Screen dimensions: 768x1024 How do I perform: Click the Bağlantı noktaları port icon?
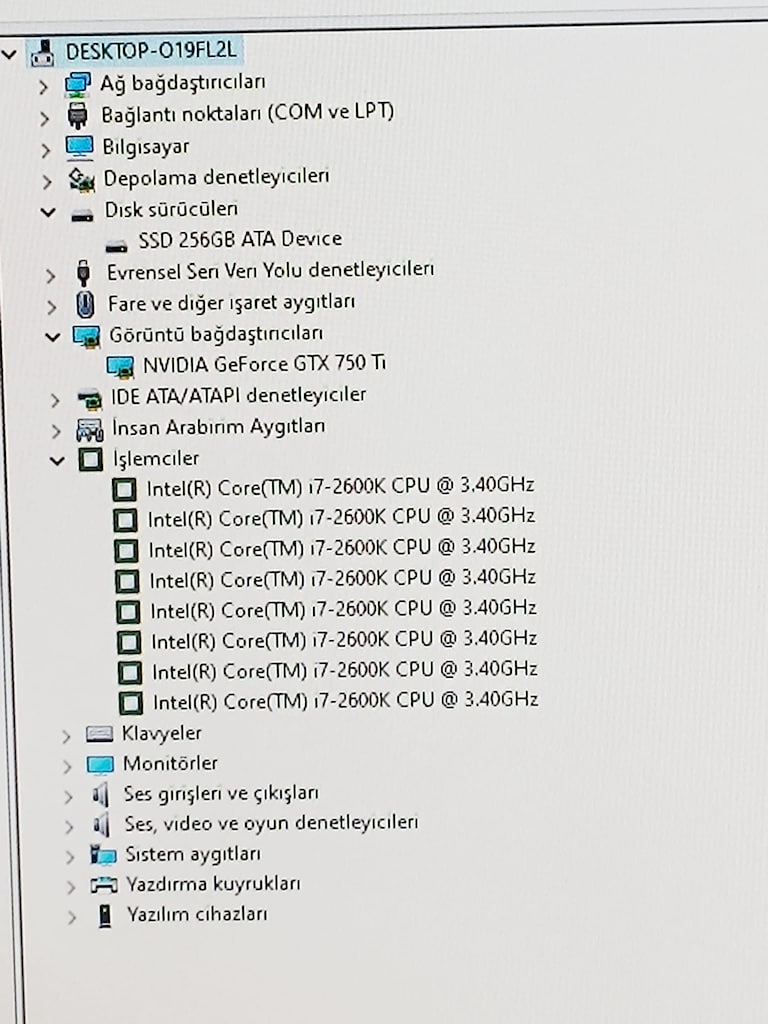[78, 116]
